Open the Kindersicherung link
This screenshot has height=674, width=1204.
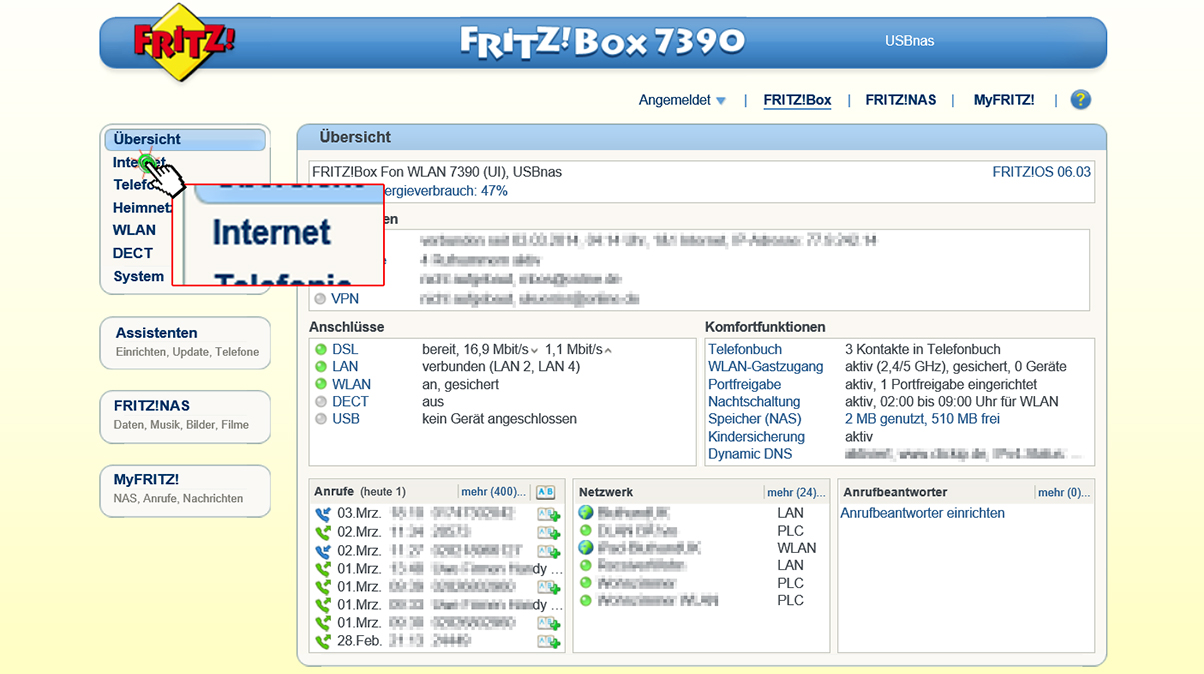756,437
